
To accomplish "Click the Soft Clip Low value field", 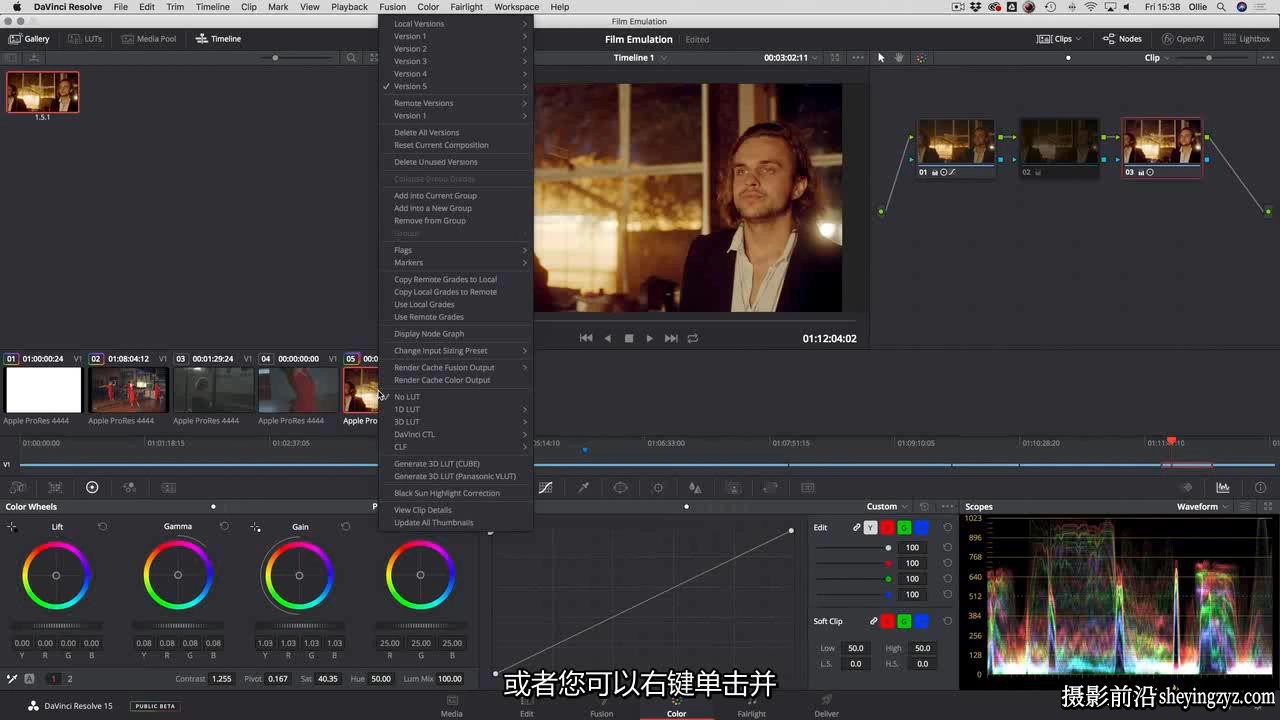I will pos(856,648).
